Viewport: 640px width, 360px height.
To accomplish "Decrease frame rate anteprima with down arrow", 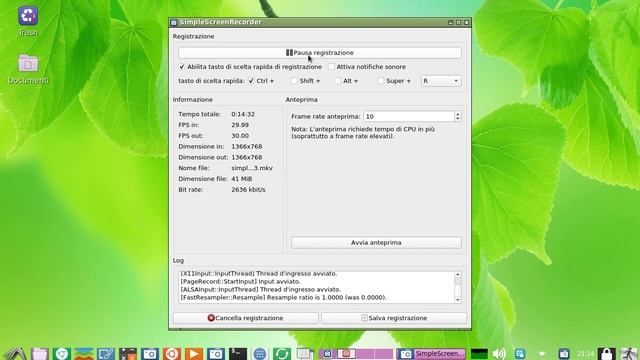I will [x=458, y=119].
